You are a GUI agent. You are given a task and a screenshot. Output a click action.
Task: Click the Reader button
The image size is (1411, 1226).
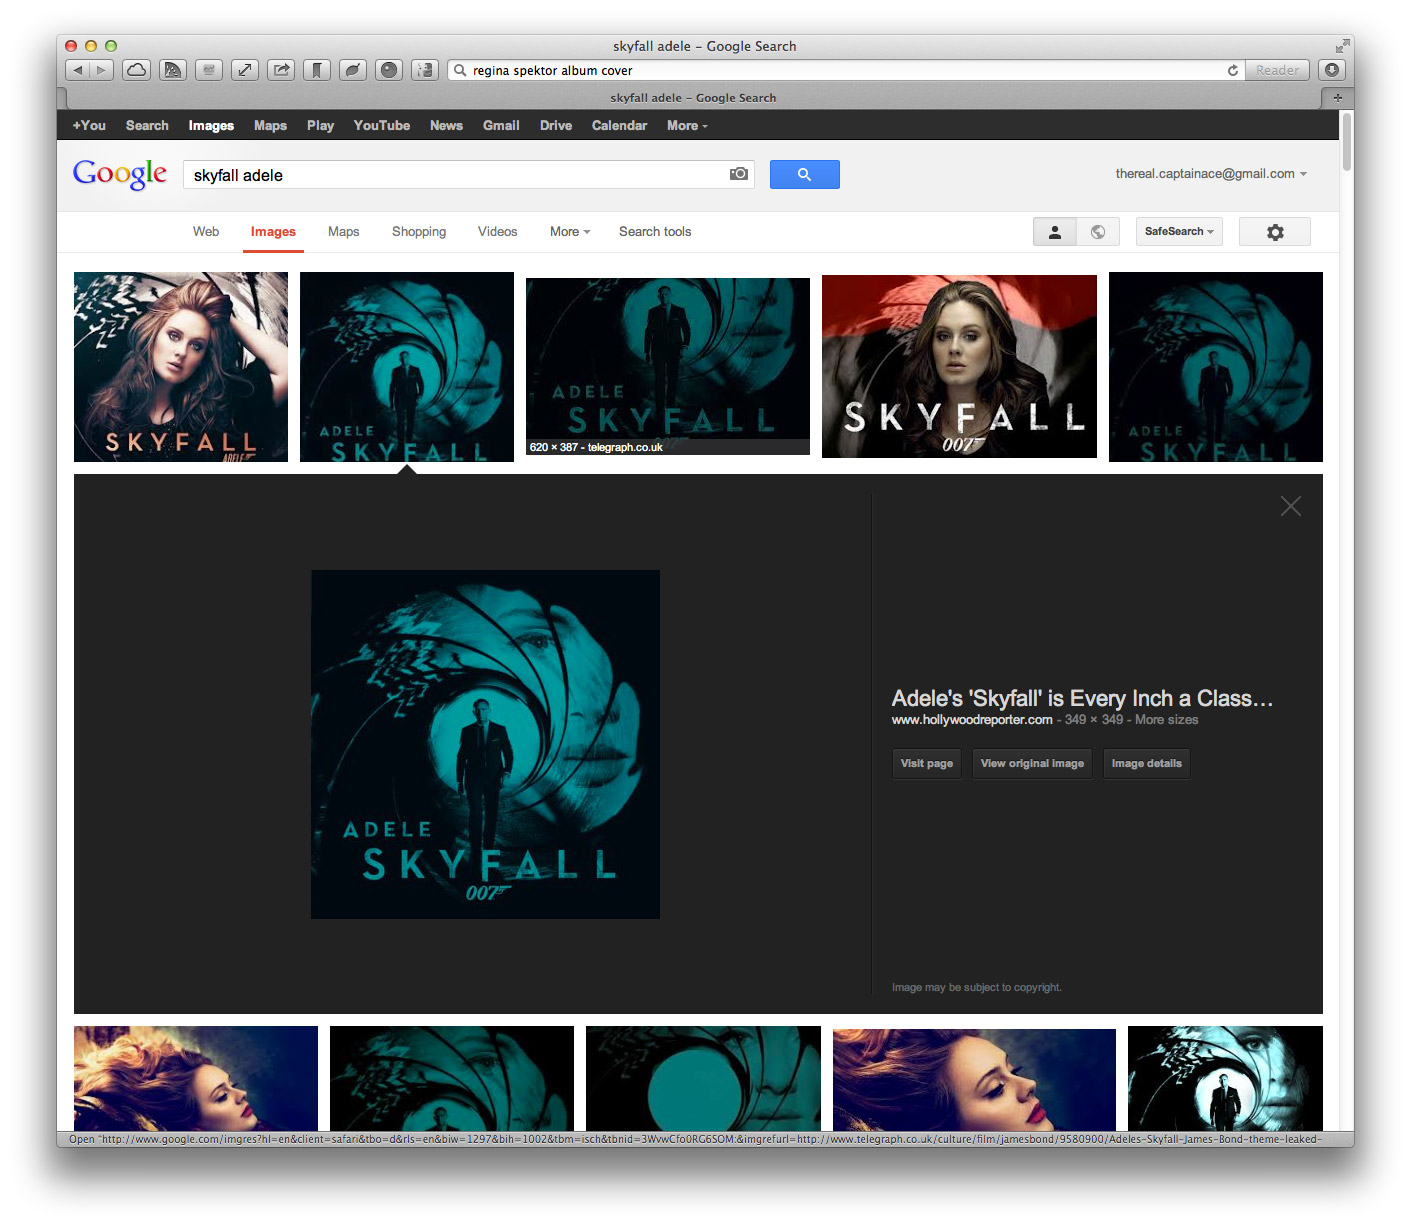tap(1277, 70)
